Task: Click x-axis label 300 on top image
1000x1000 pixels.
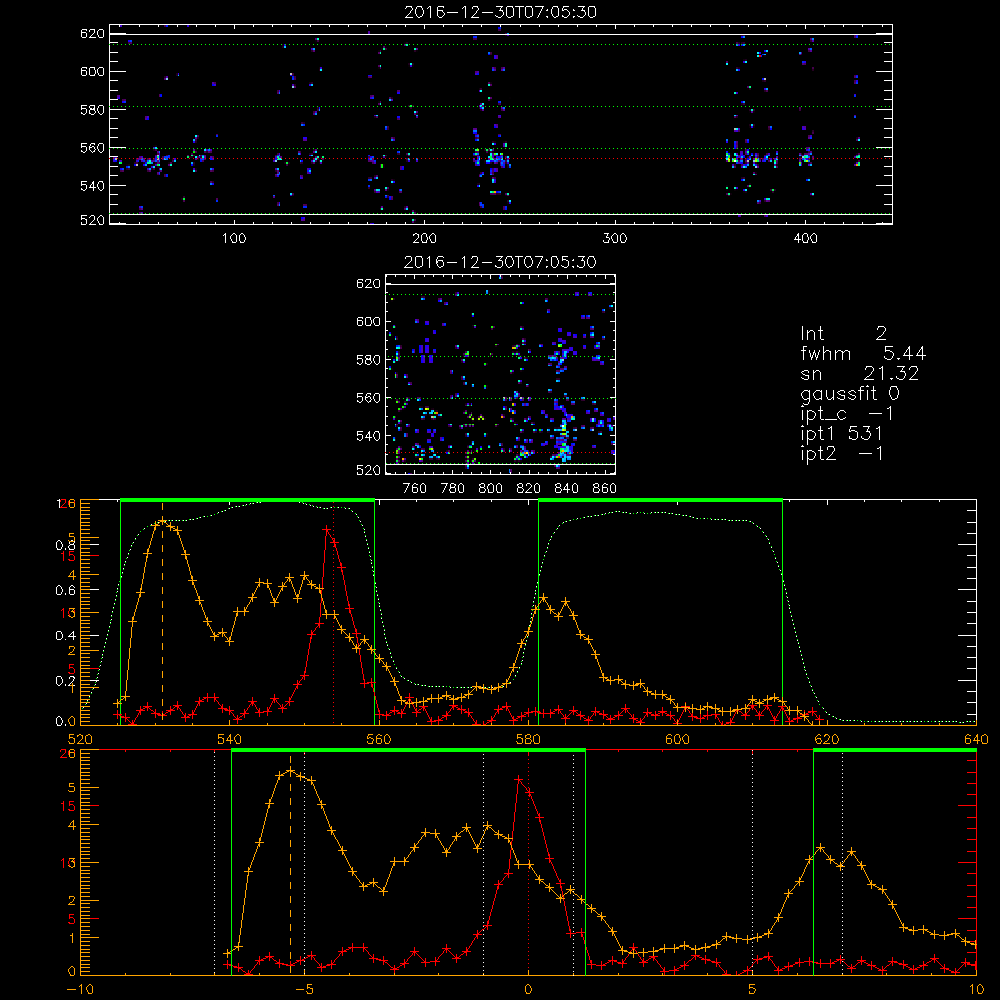Action: (x=615, y=239)
